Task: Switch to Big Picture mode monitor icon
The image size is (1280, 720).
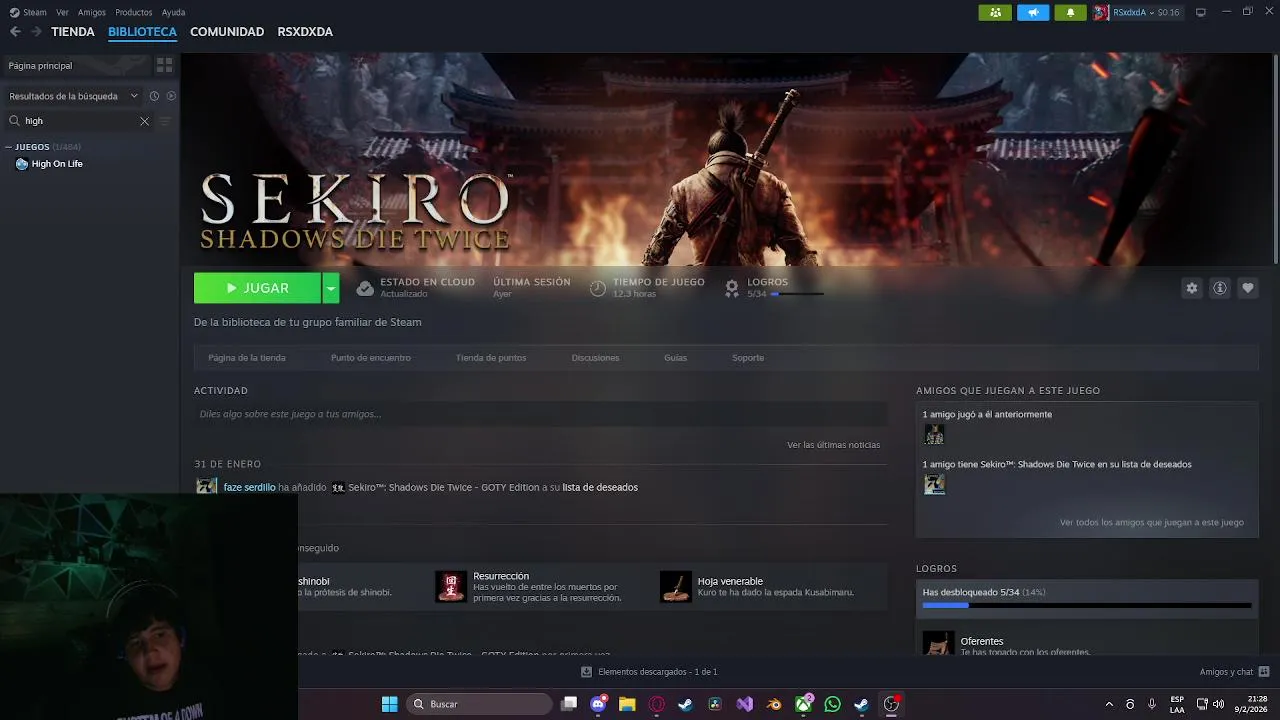Action: 1201,12
